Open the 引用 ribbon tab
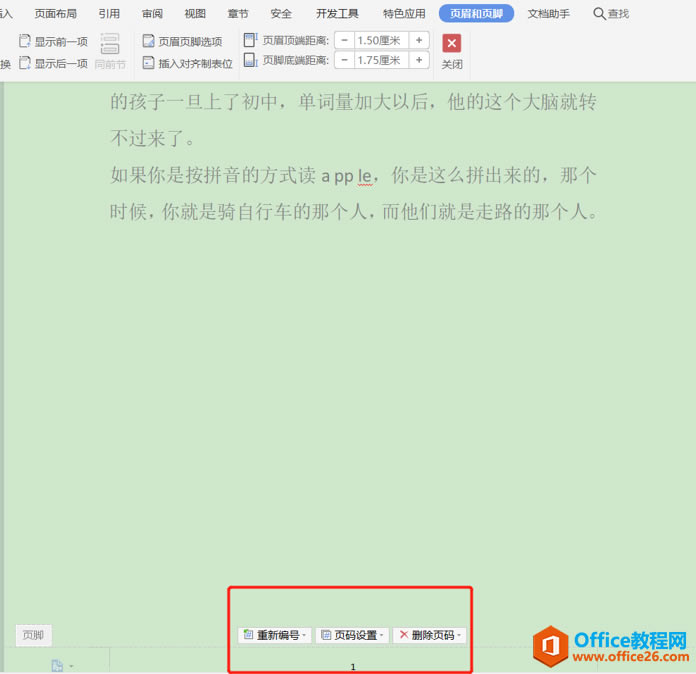 (109, 14)
